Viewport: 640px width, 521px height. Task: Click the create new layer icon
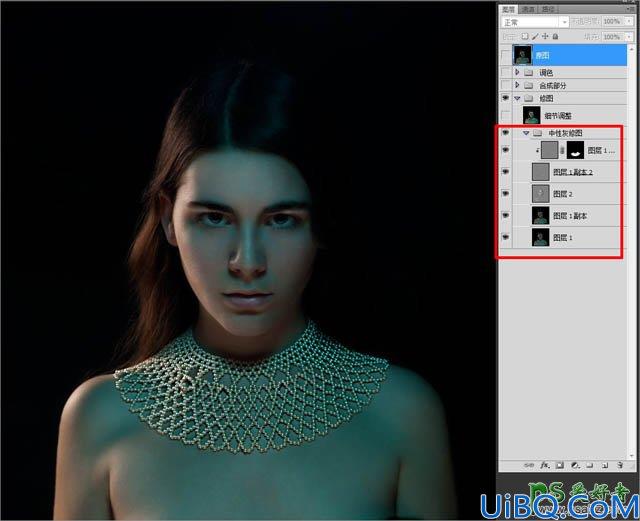(604, 465)
